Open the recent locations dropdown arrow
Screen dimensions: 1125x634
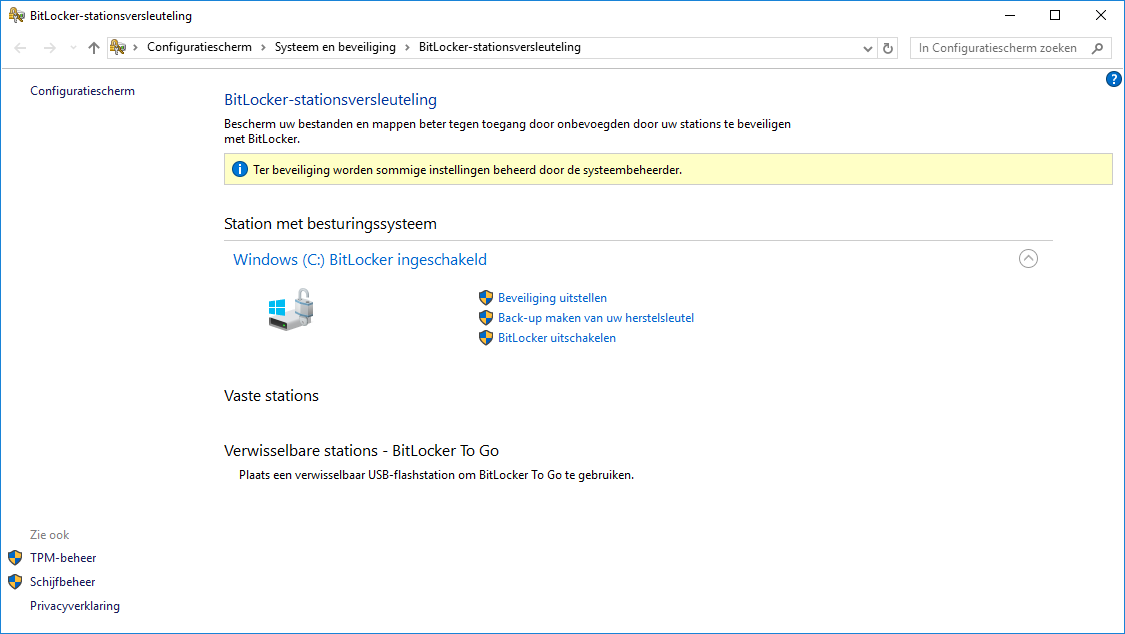73,48
